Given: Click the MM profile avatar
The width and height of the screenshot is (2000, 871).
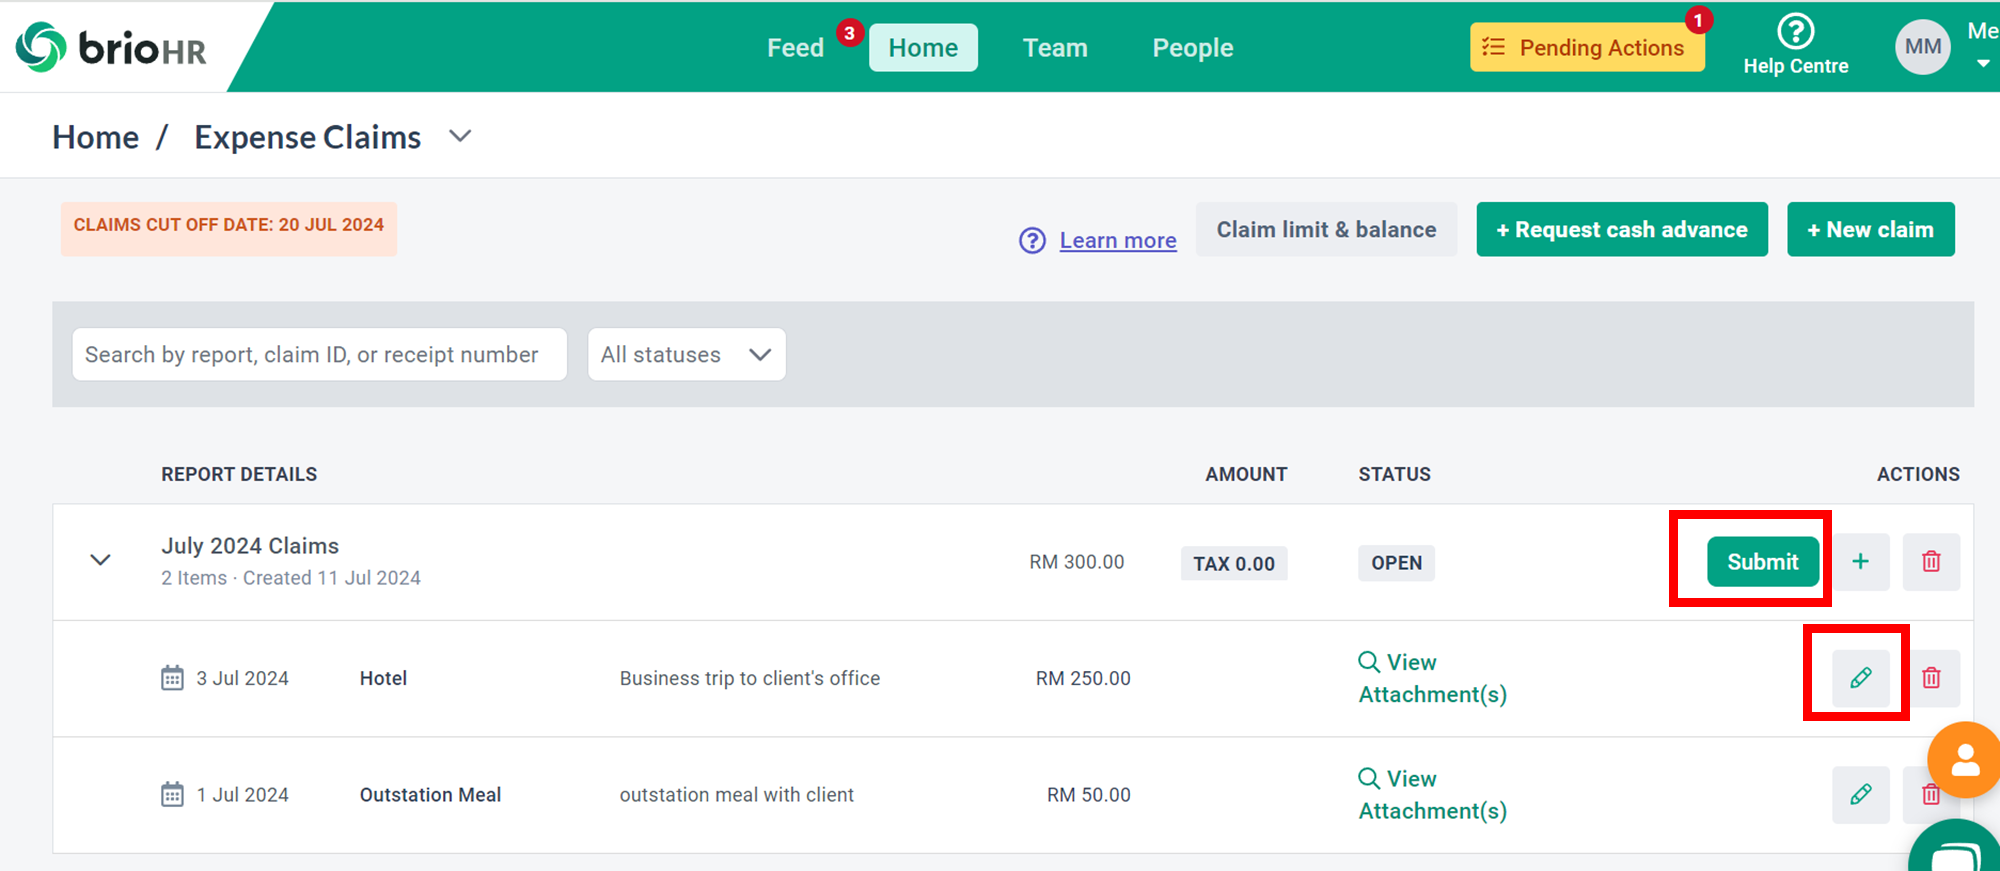Looking at the screenshot, I should (x=1923, y=47).
